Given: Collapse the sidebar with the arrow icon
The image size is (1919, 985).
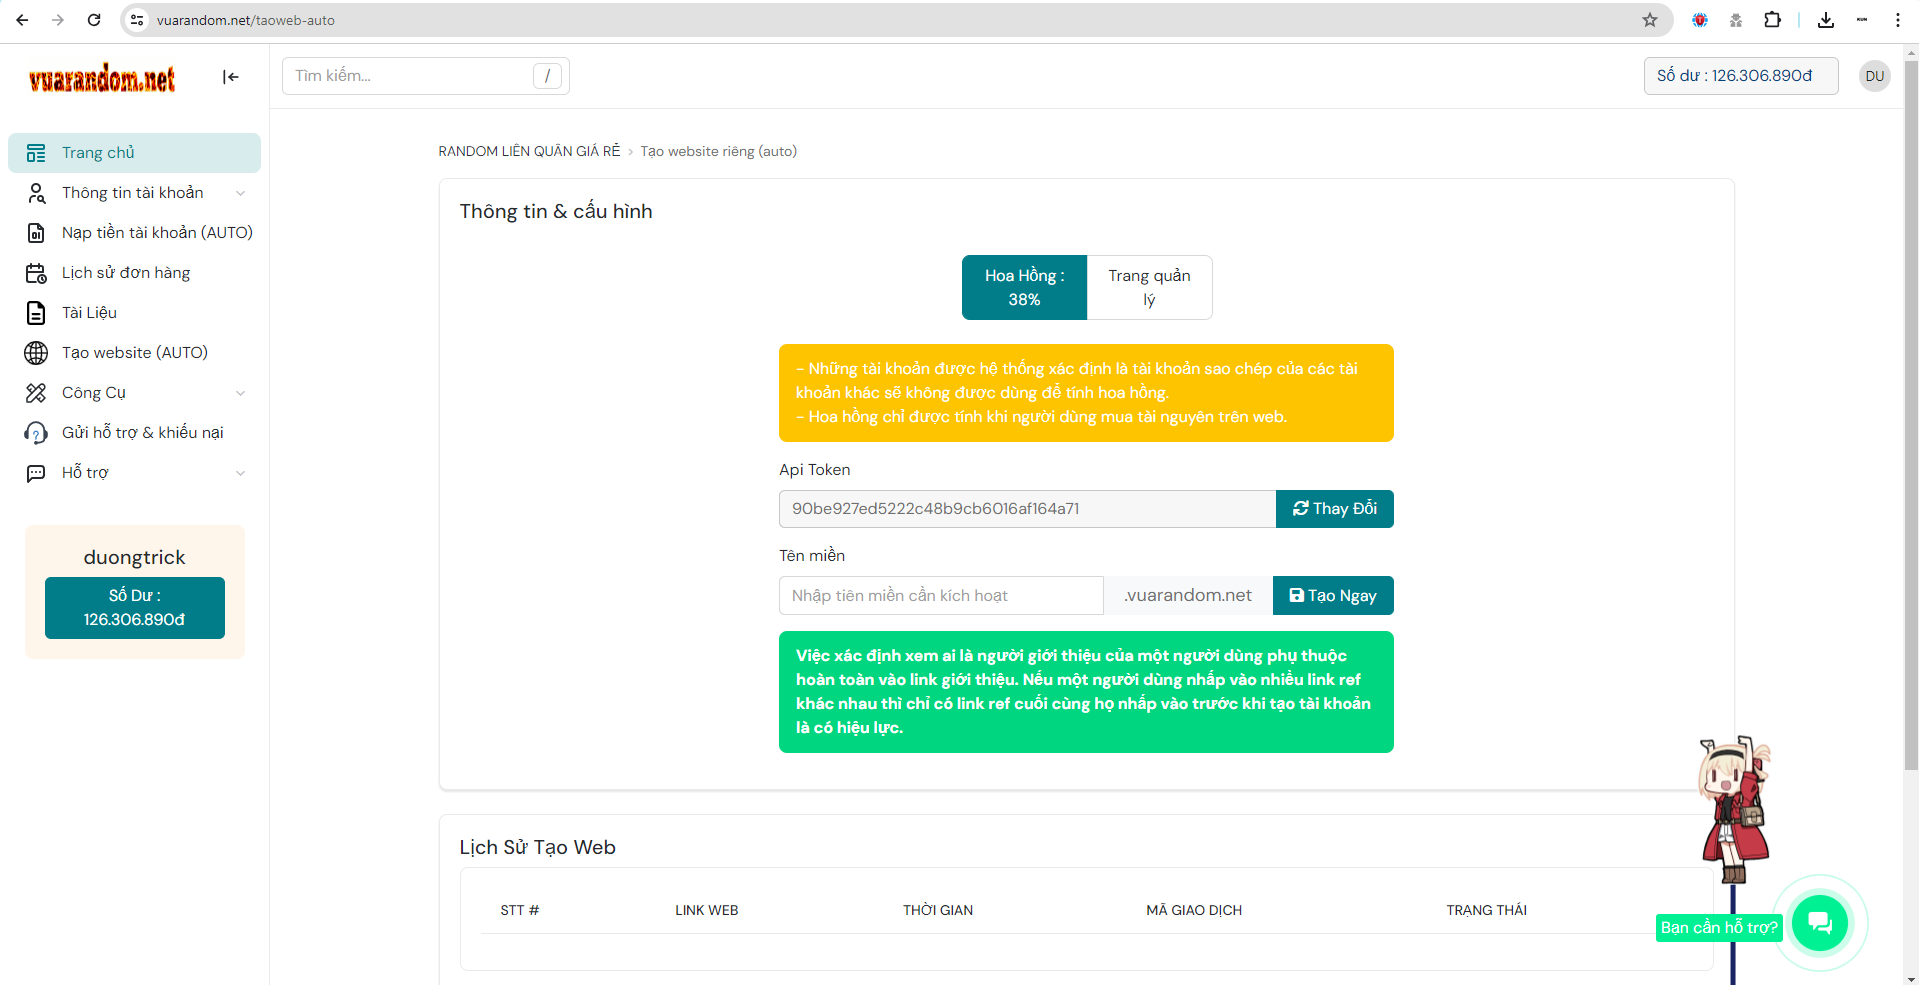Looking at the screenshot, I should tap(230, 77).
